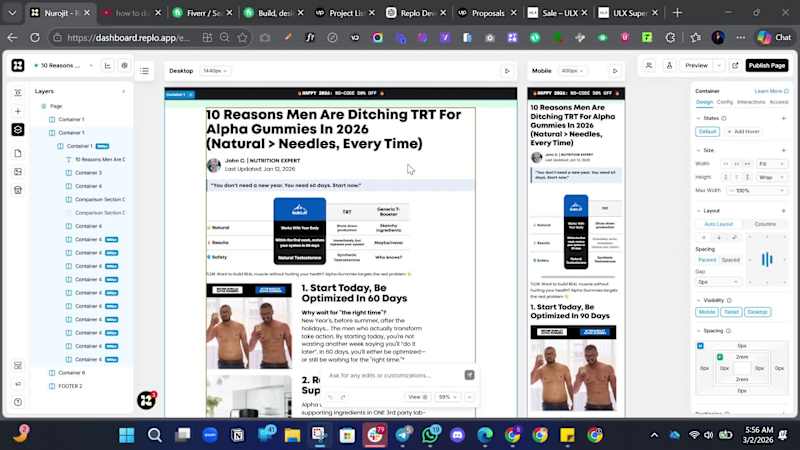Open the page name 10 Reasons dropdown
800x450 pixels.
point(64,65)
